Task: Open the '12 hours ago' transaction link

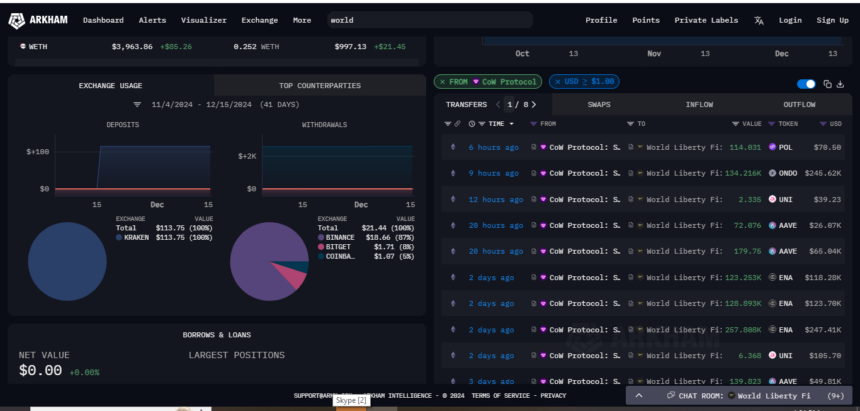Action: point(496,199)
